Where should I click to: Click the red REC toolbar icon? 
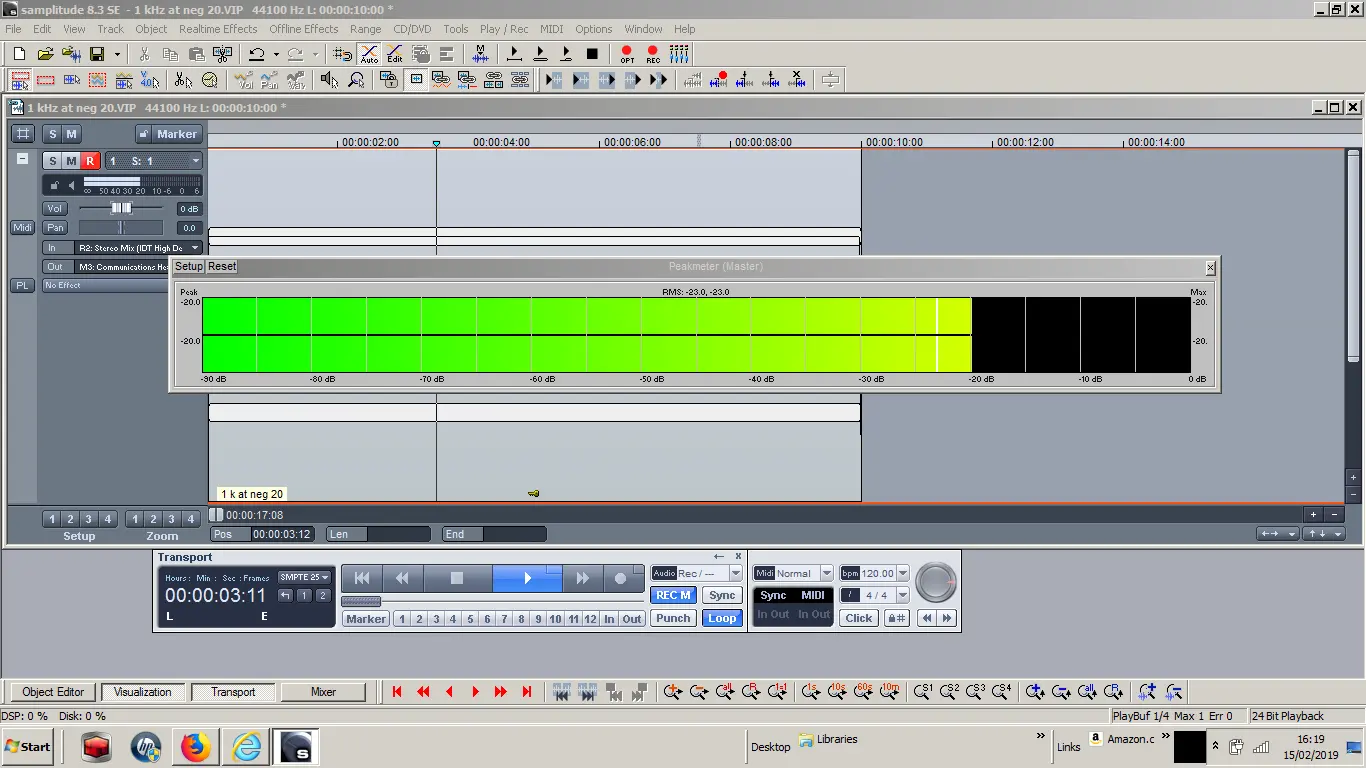click(x=653, y=54)
